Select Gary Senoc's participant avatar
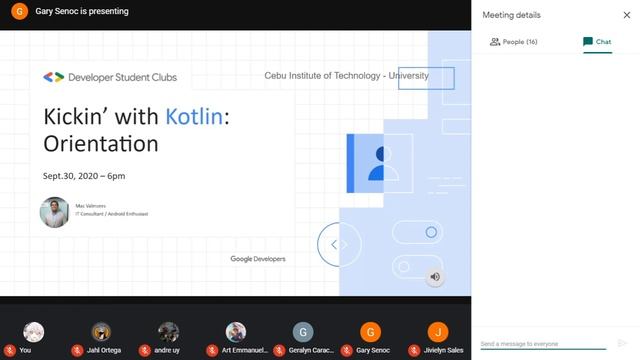 pyautogui.click(x=370, y=332)
